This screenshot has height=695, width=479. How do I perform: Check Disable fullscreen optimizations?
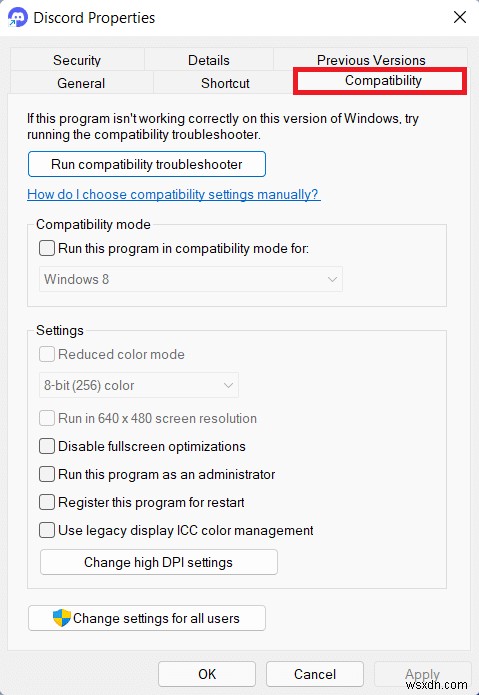tap(47, 446)
